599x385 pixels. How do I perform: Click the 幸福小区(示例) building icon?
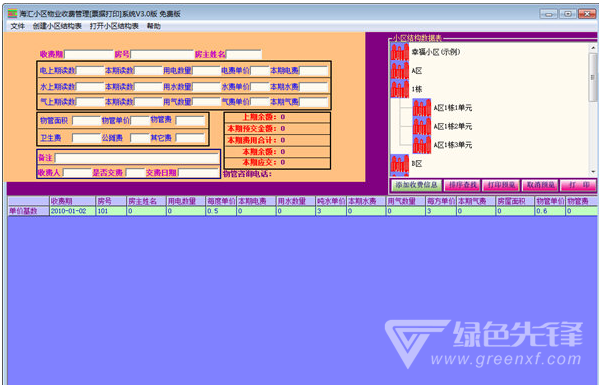pos(400,52)
